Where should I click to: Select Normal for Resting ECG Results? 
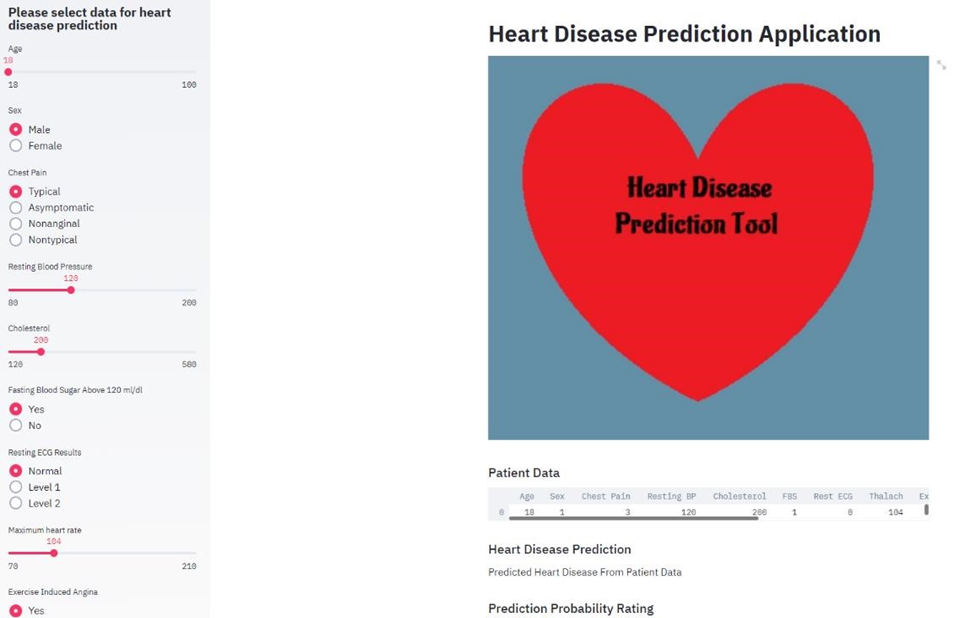(x=16, y=470)
